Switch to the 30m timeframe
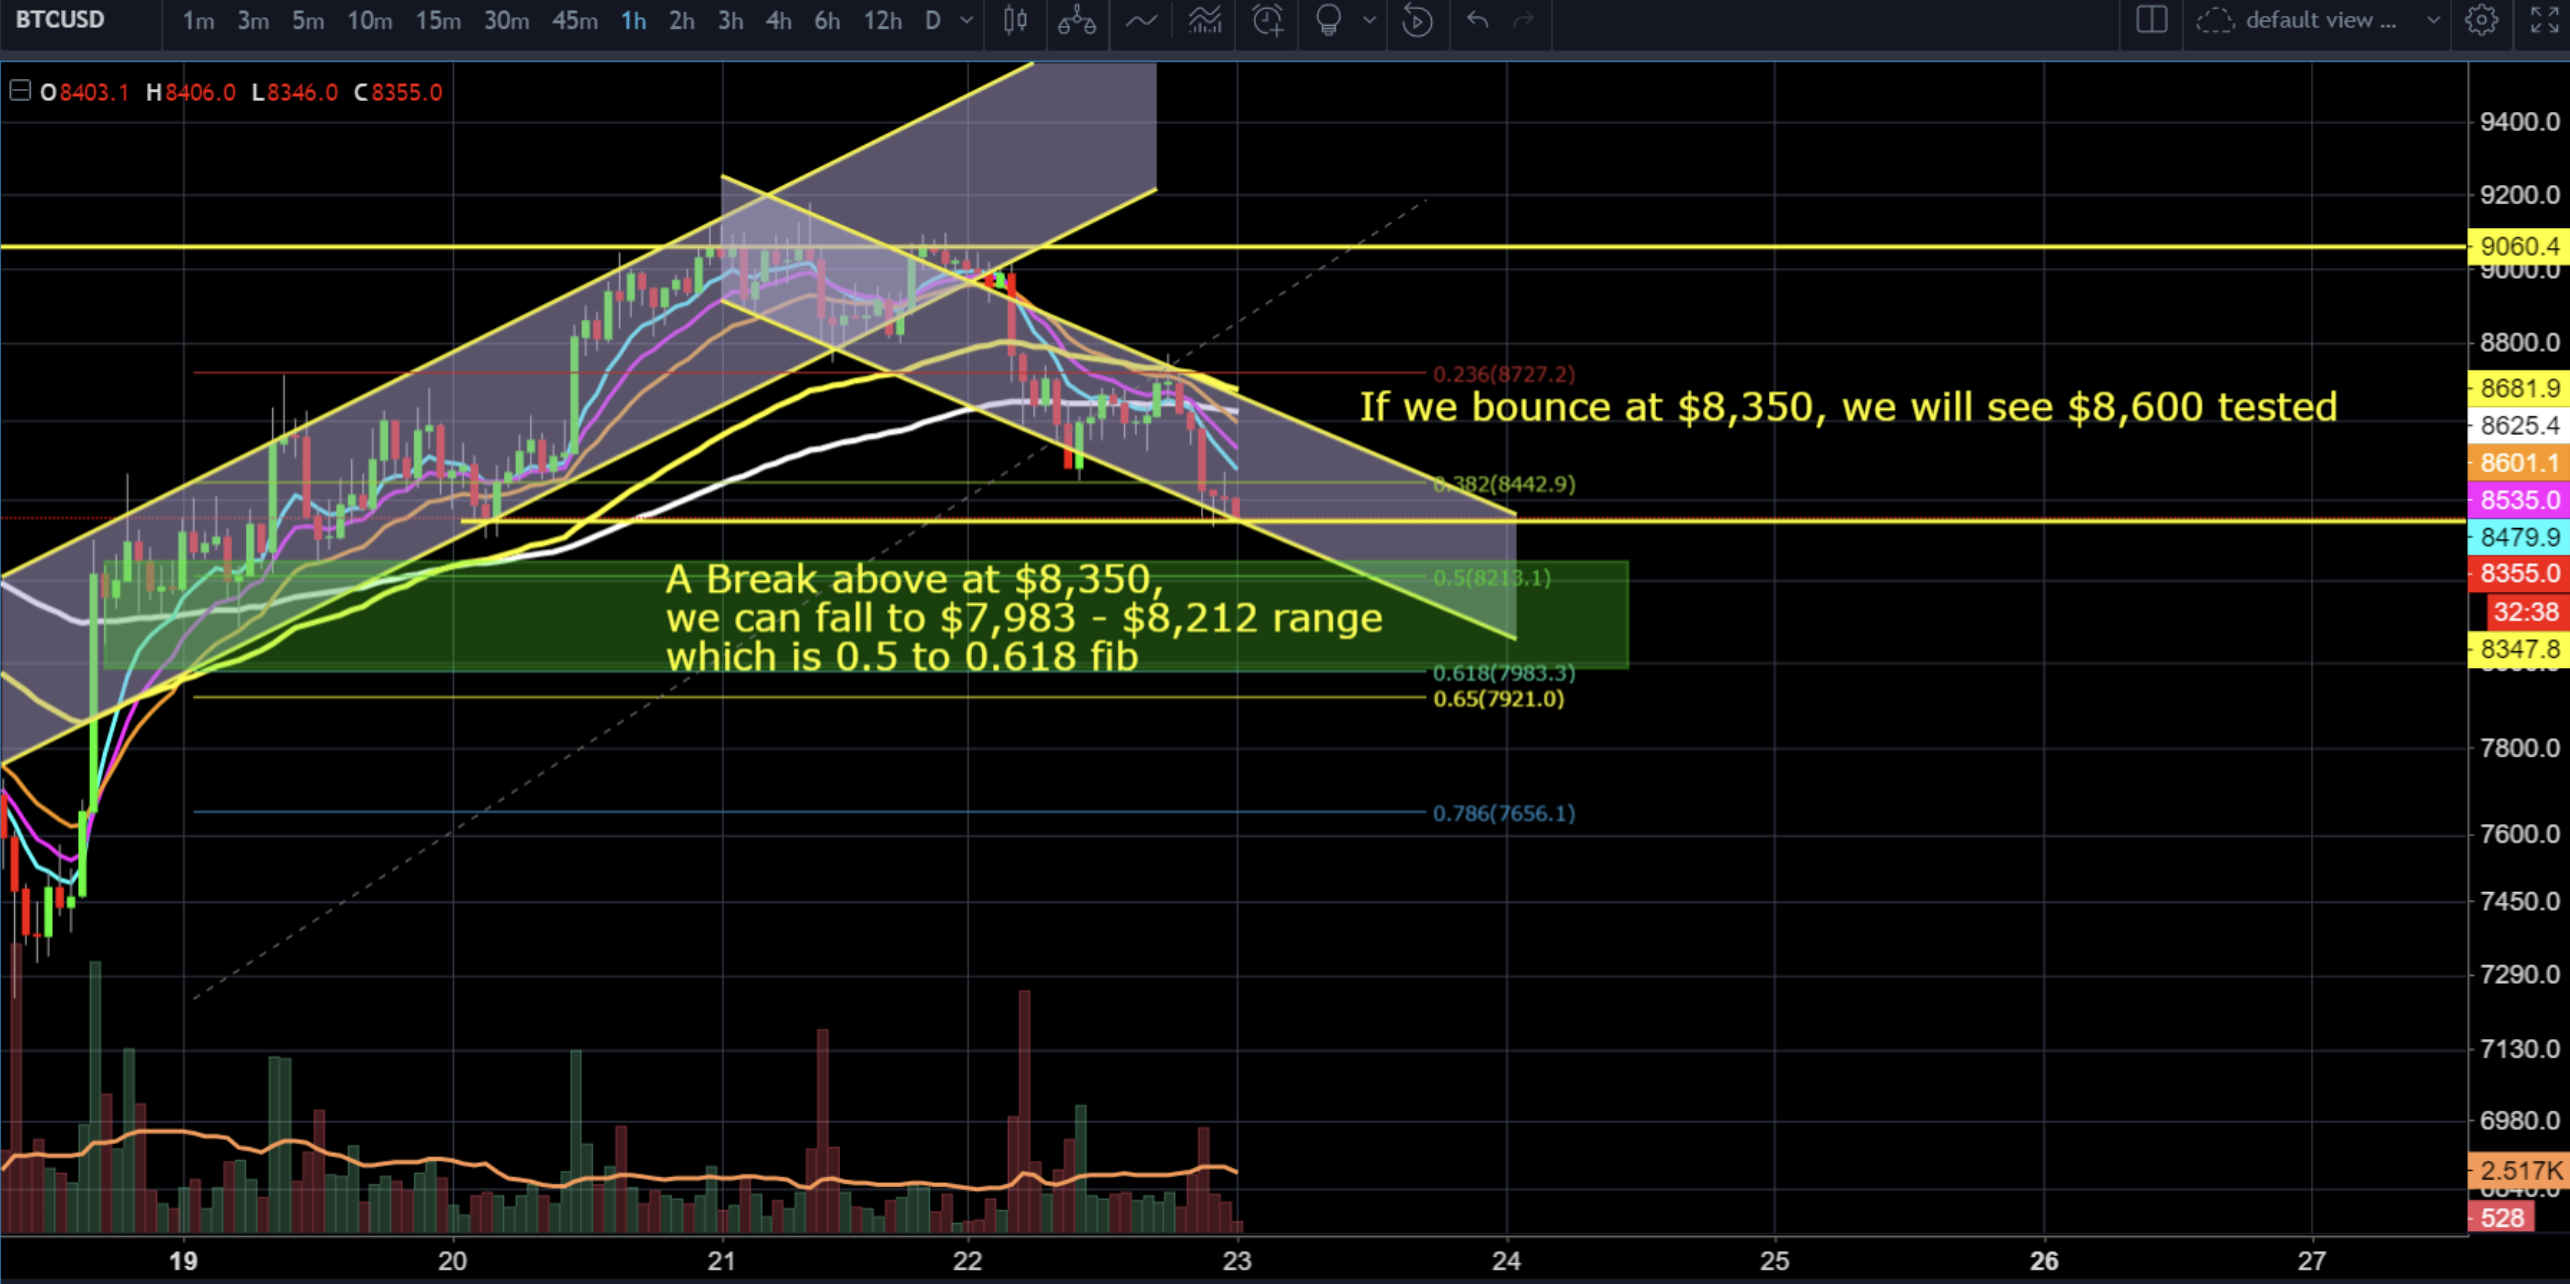This screenshot has width=2570, height=1284. (x=506, y=20)
